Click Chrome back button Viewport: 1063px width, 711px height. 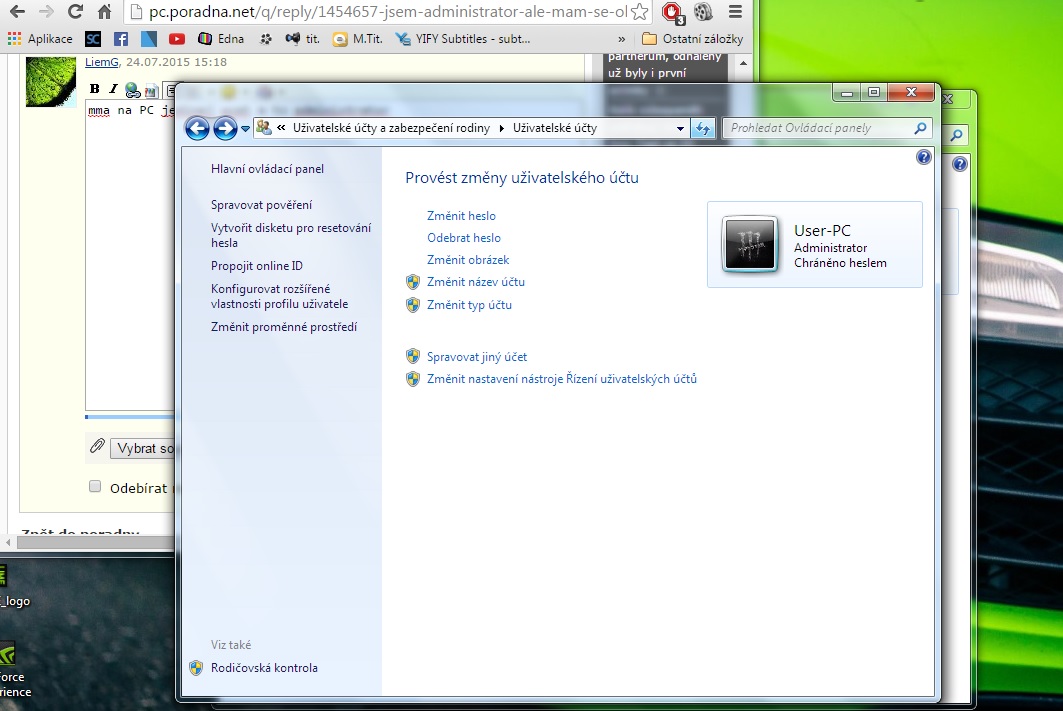pos(16,12)
